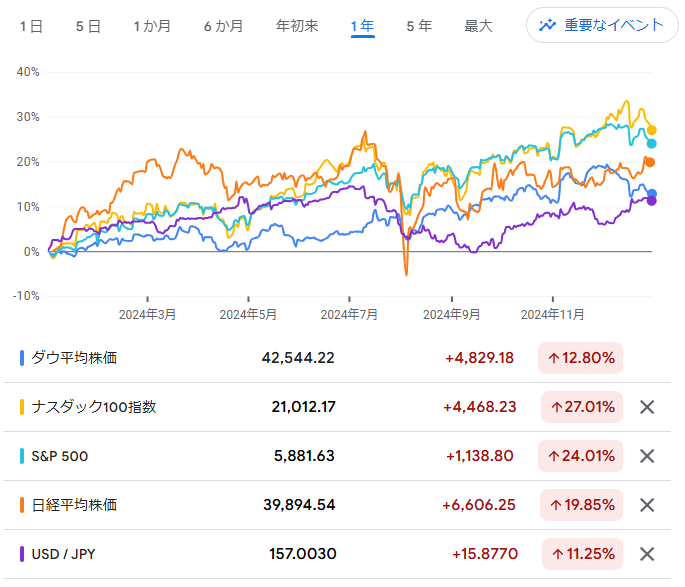Click the orange Nikkei endpoint dot on chart
685x587 pixels.
click(x=650, y=162)
